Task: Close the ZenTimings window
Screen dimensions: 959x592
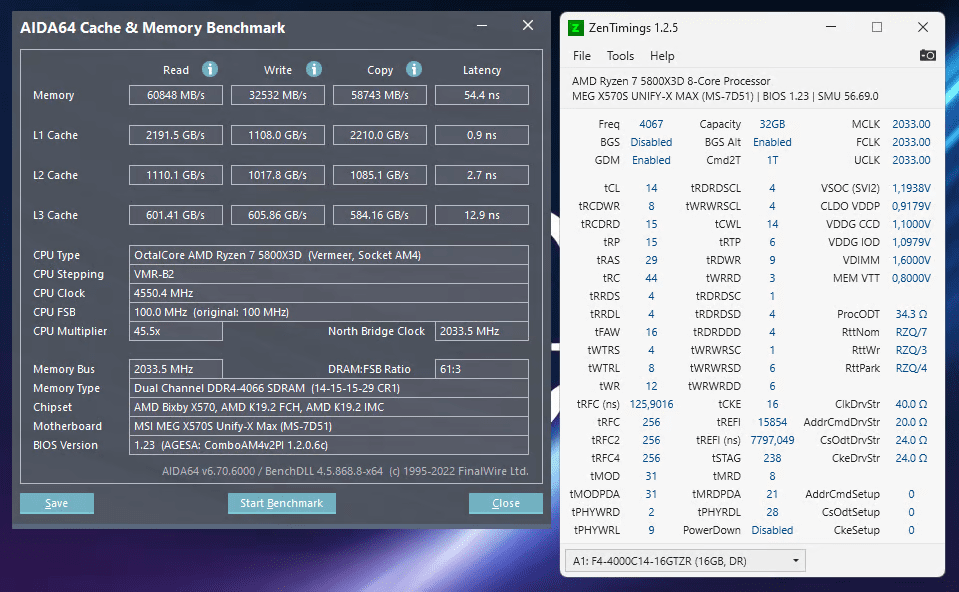Action: (x=923, y=27)
